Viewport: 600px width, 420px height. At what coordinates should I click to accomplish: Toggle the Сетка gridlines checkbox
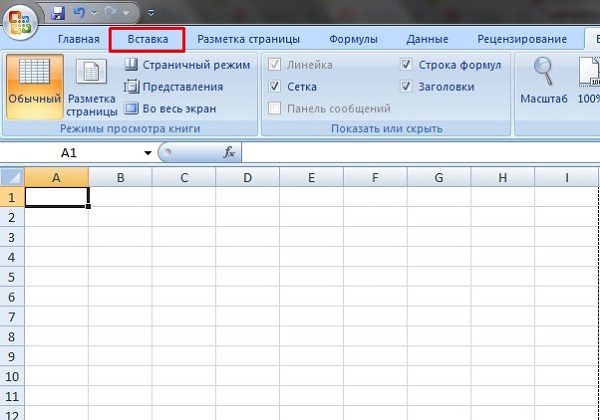point(276,87)
